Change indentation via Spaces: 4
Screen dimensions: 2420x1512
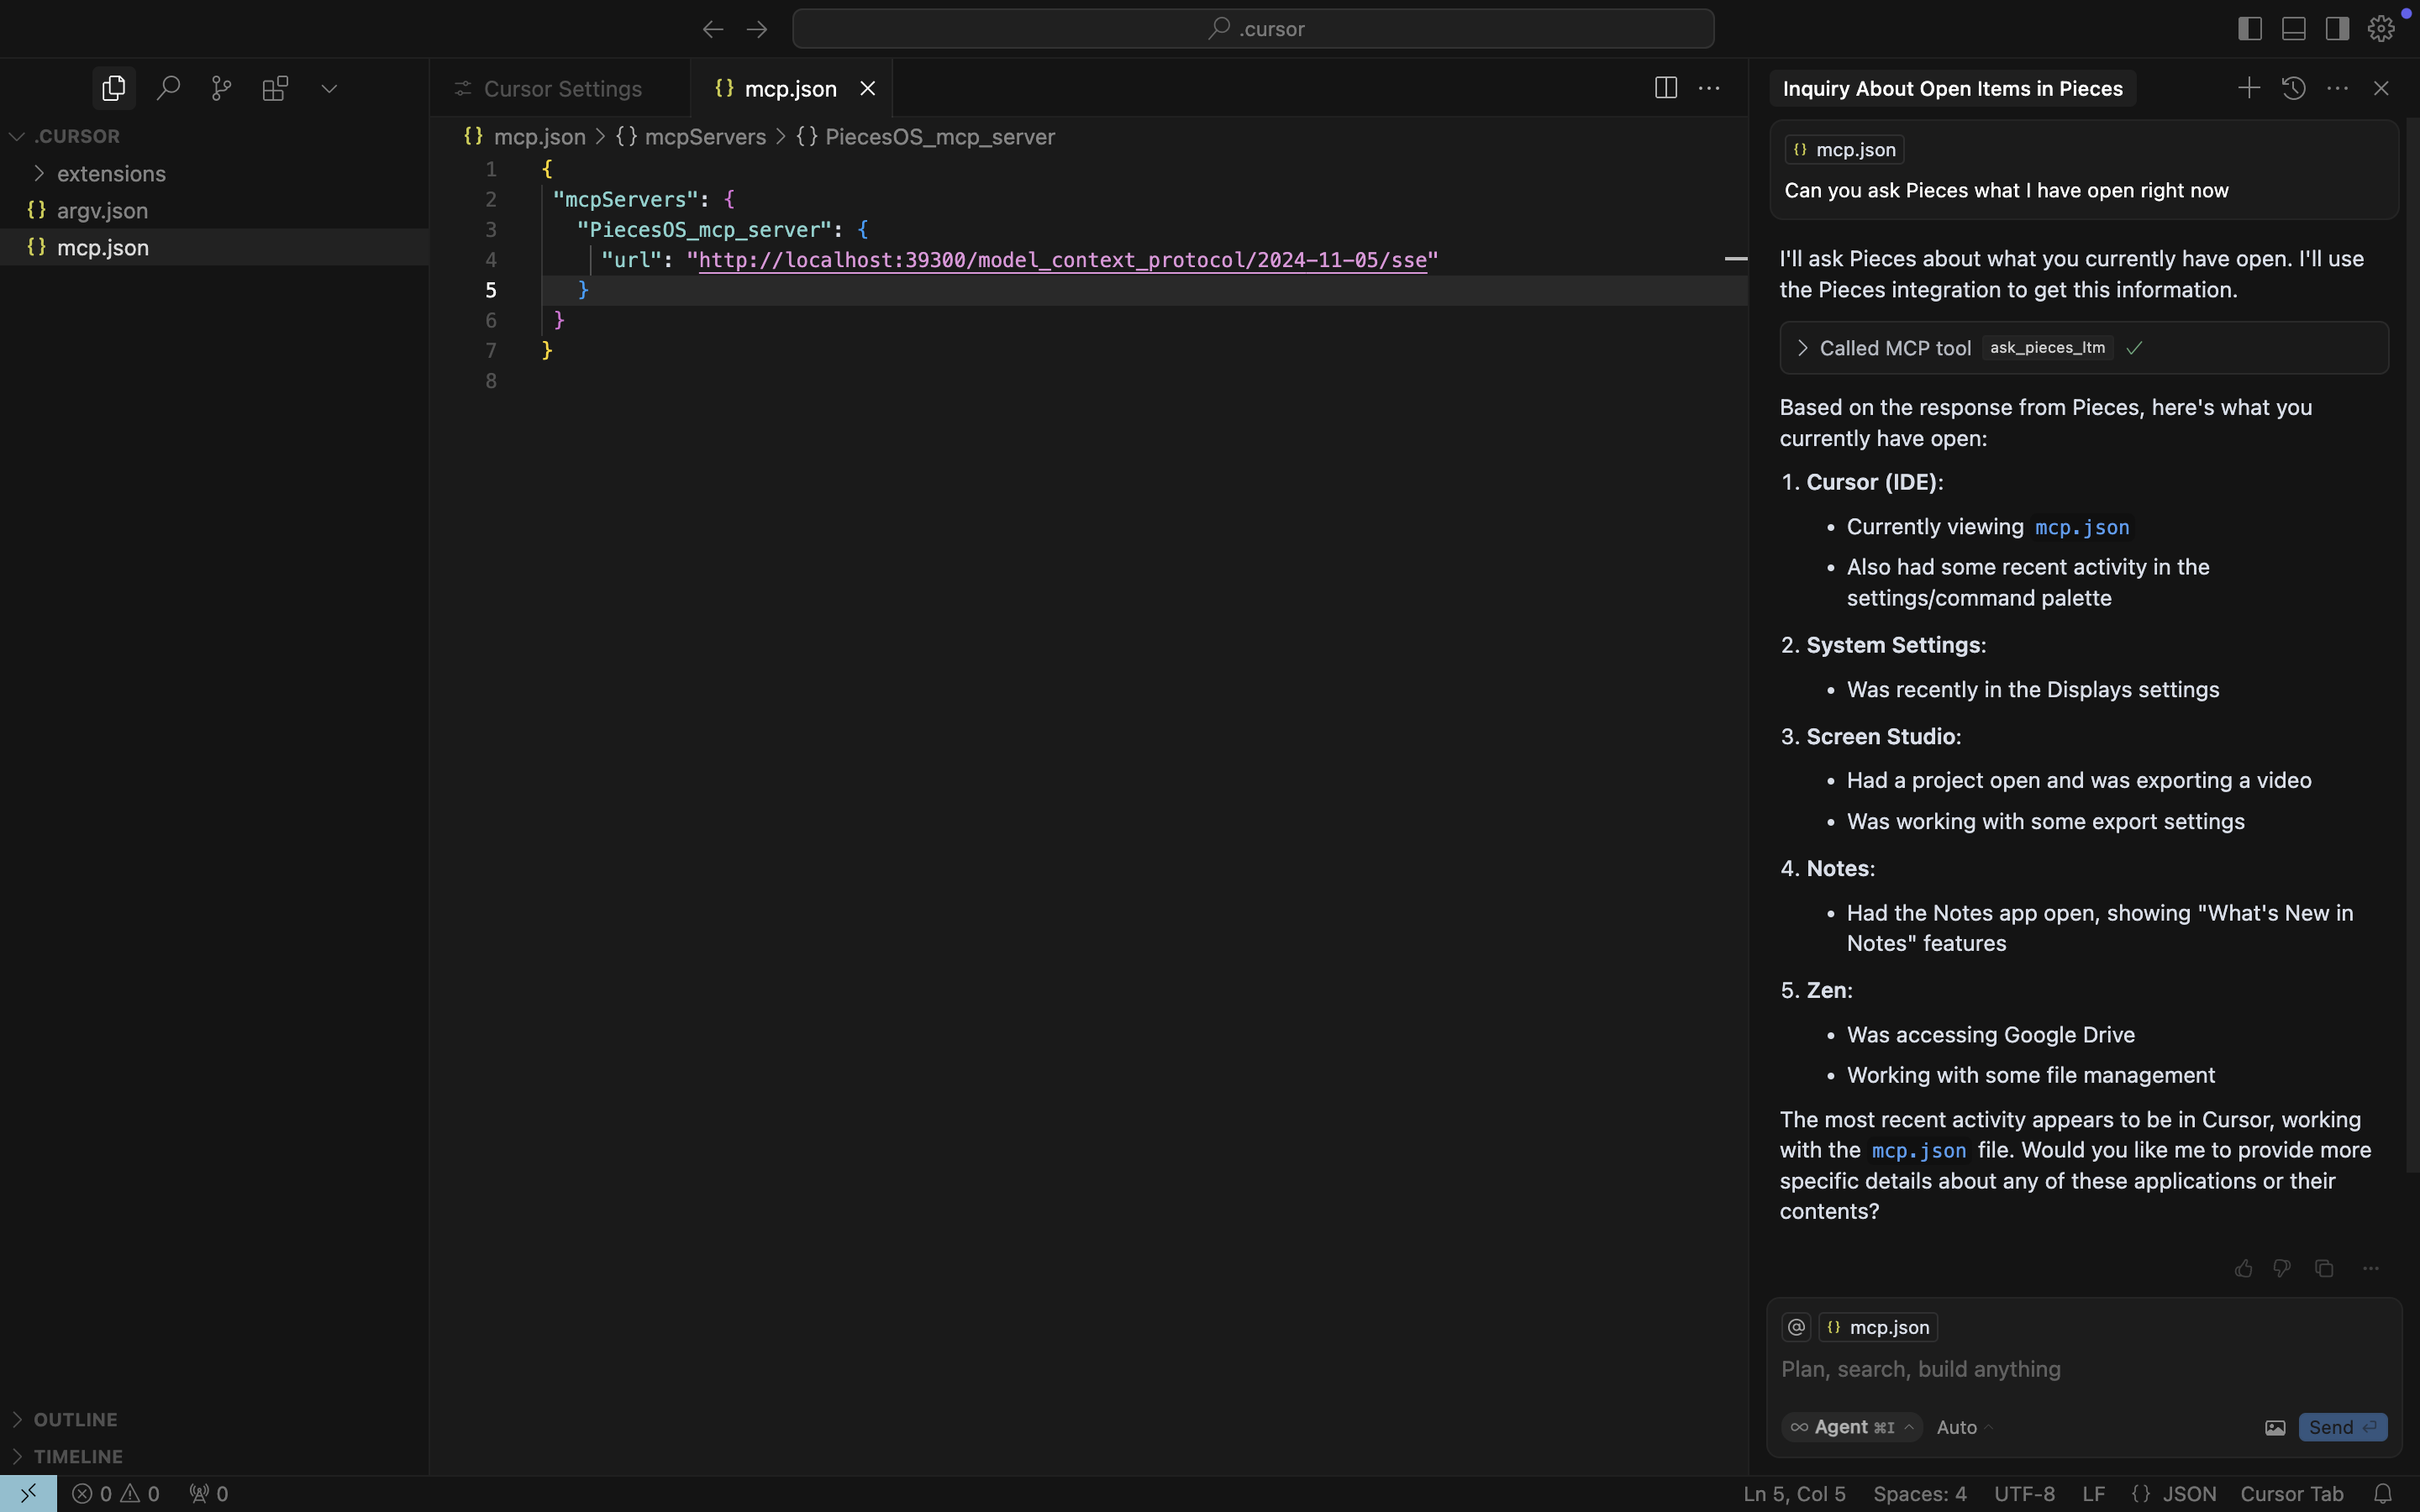pyautogui.click(x=1919, y=1493)
